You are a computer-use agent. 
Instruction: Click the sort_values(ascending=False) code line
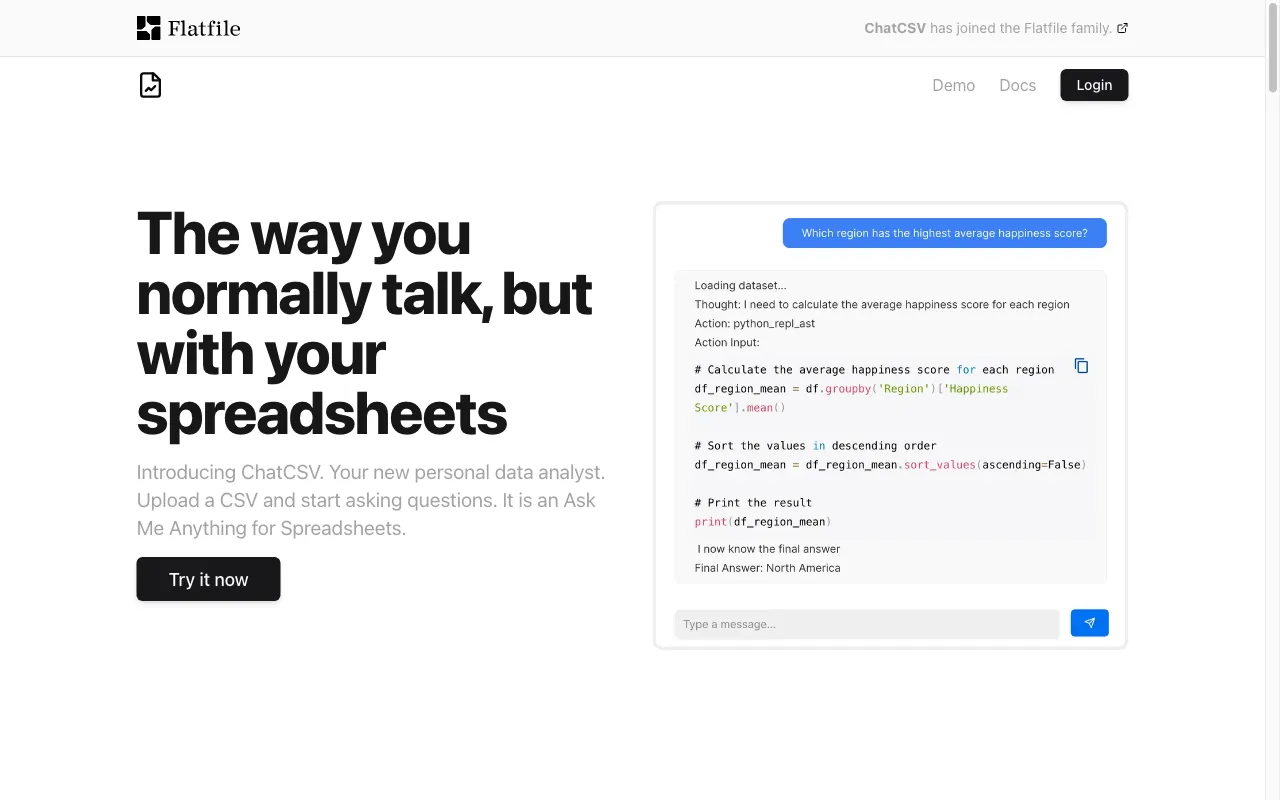(890, 465)
